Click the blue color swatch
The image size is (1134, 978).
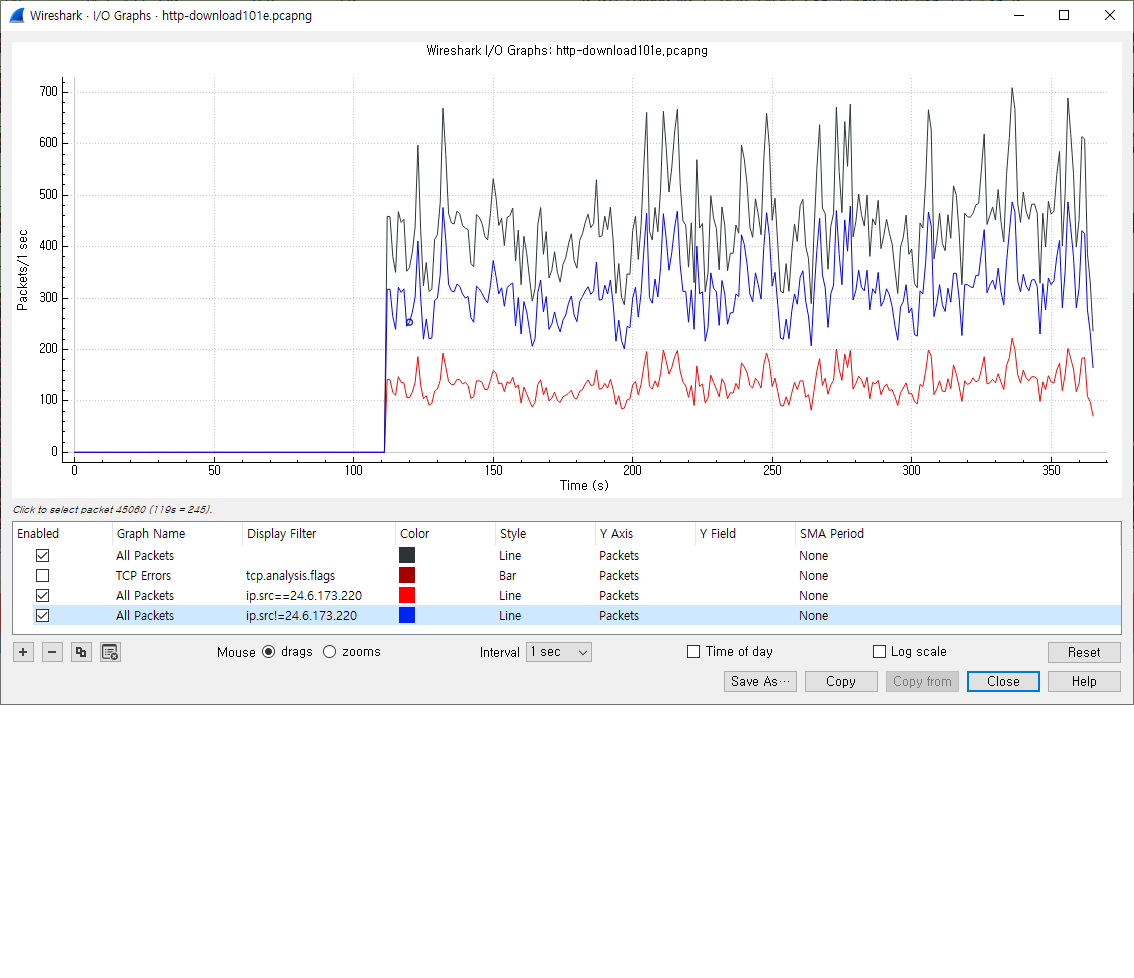pos(407,616)
